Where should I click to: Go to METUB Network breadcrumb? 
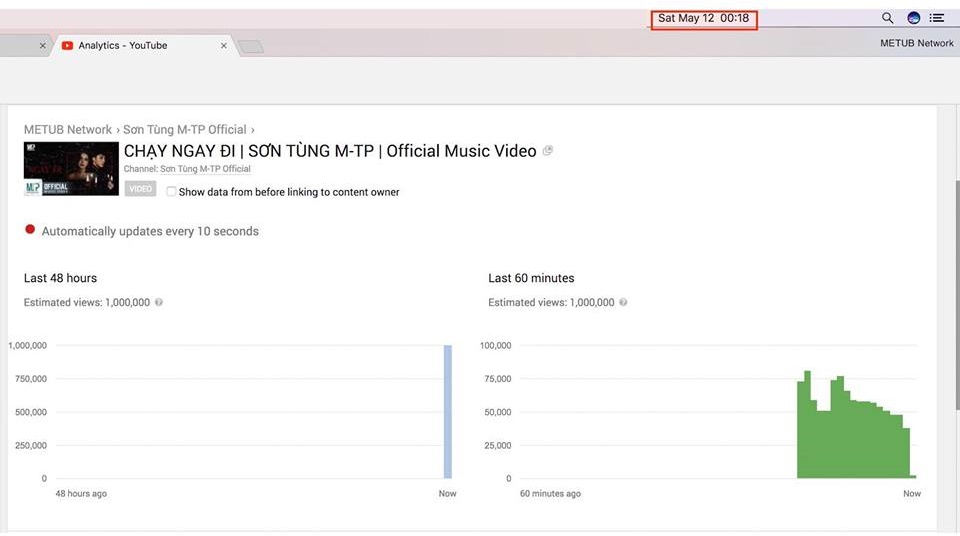pyautogui.click(x=68, y=130)
